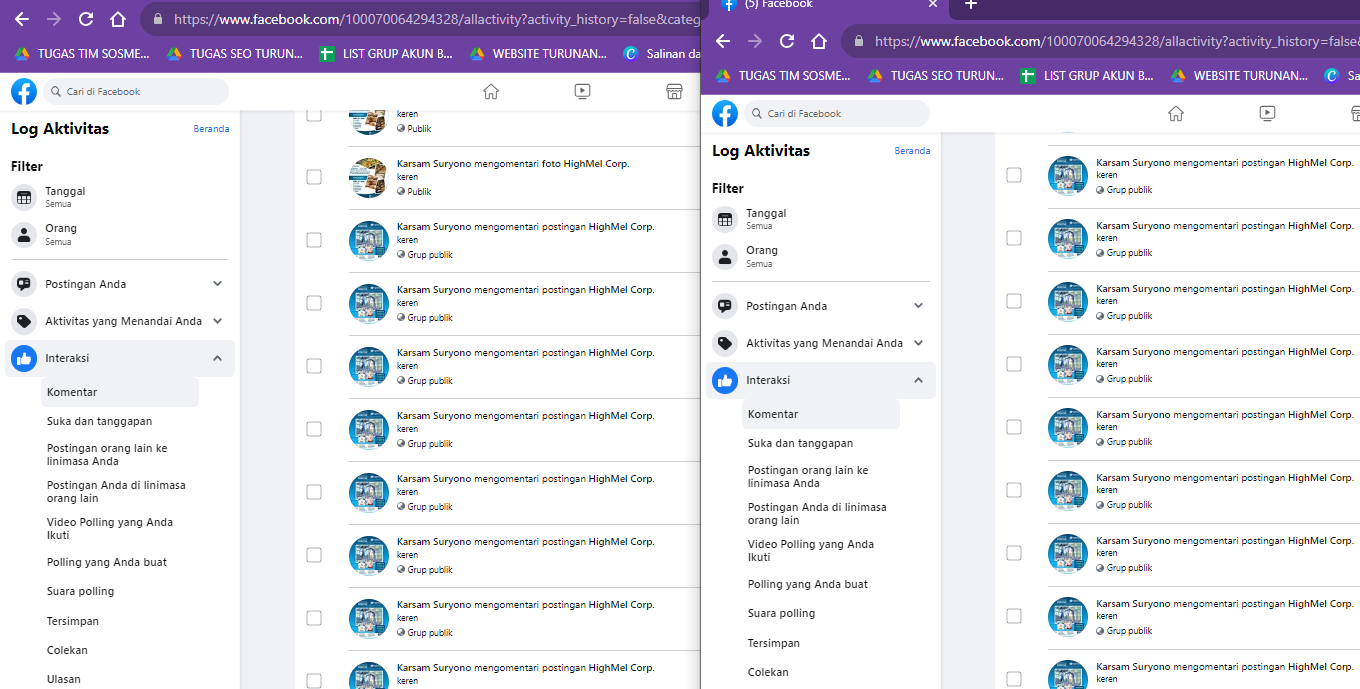Open TUGAS SEO TURUN bookmark in right window
Image resolution: width=1360 pixels, height=689 pixels.
pyautogui.click(x=935, y=75)
